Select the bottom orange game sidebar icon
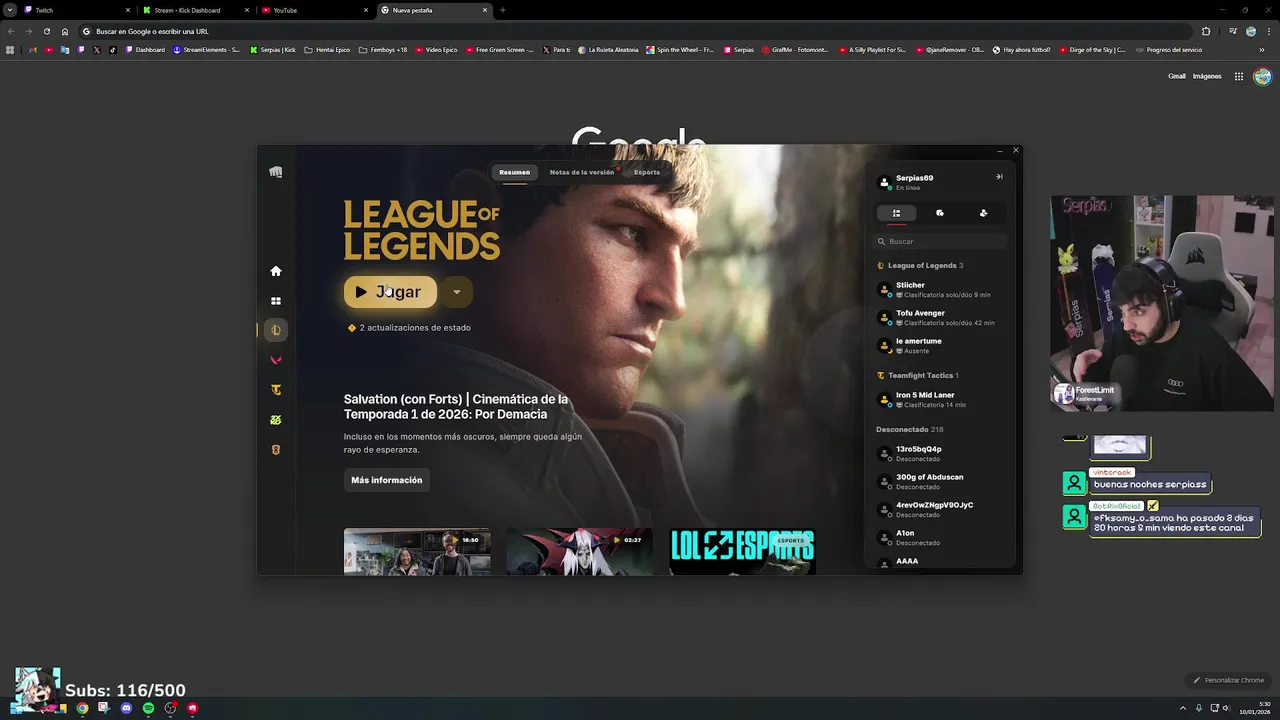The width and height of the screenshot is (1280, 720). (276, 450)
